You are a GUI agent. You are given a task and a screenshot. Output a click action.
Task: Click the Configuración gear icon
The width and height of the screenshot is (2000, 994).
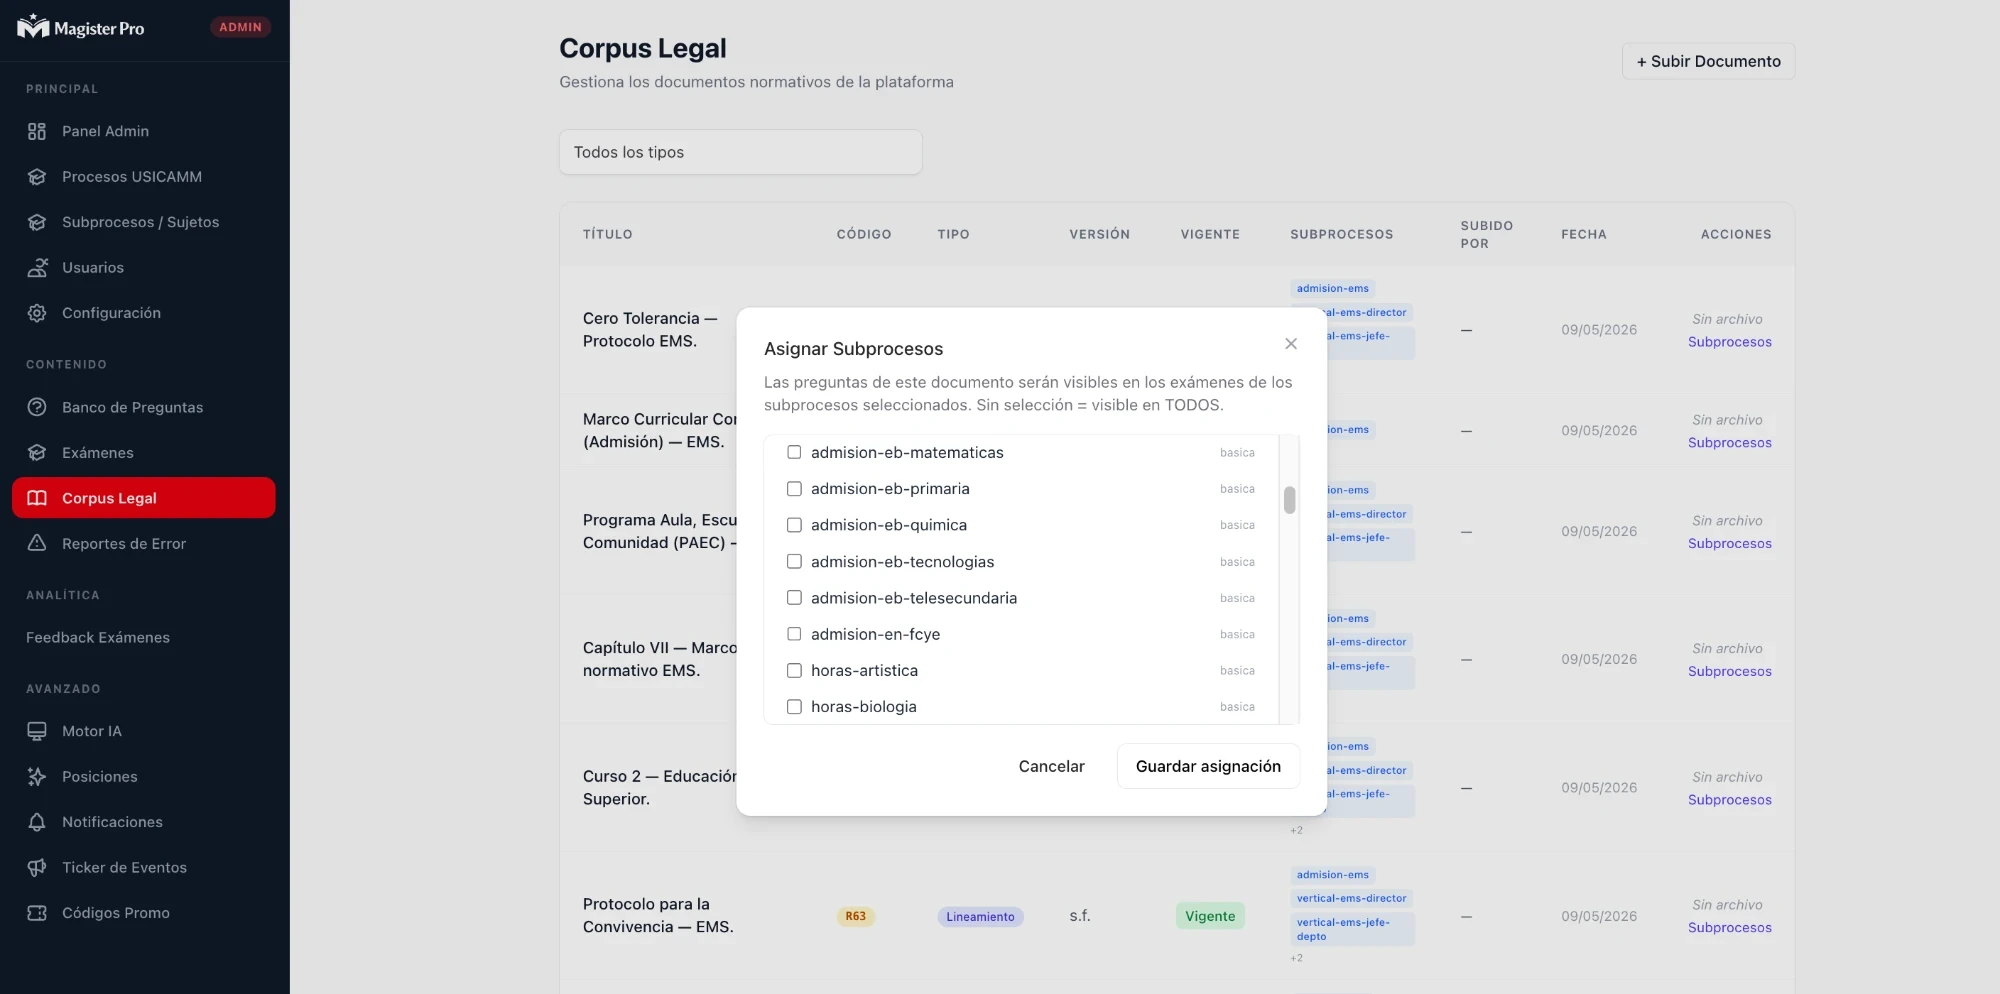[37, 313]
